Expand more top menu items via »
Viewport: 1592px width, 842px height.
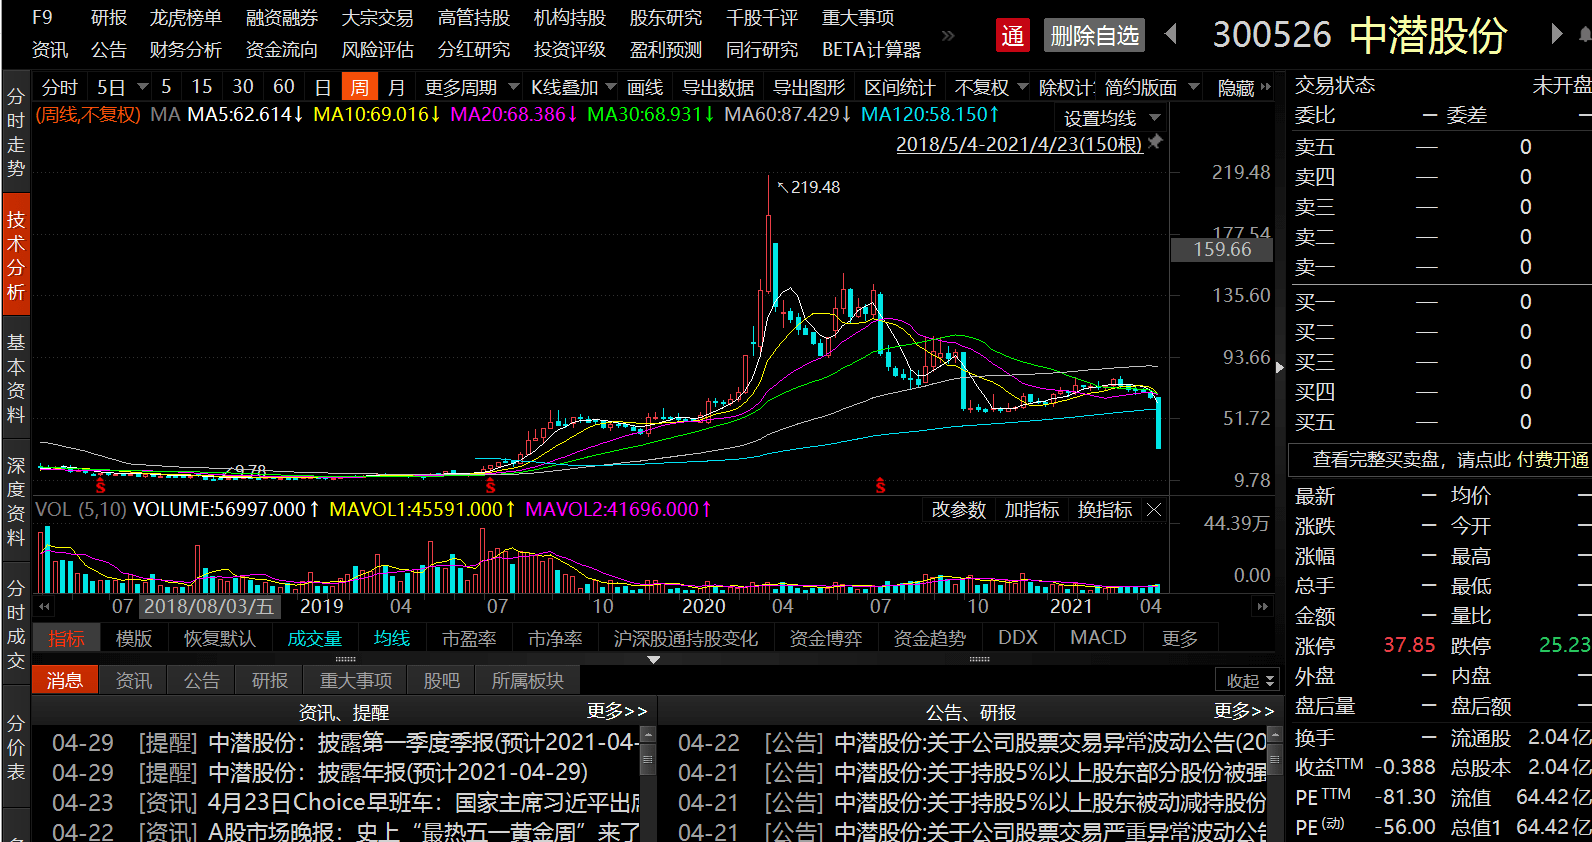click(947, 35)
